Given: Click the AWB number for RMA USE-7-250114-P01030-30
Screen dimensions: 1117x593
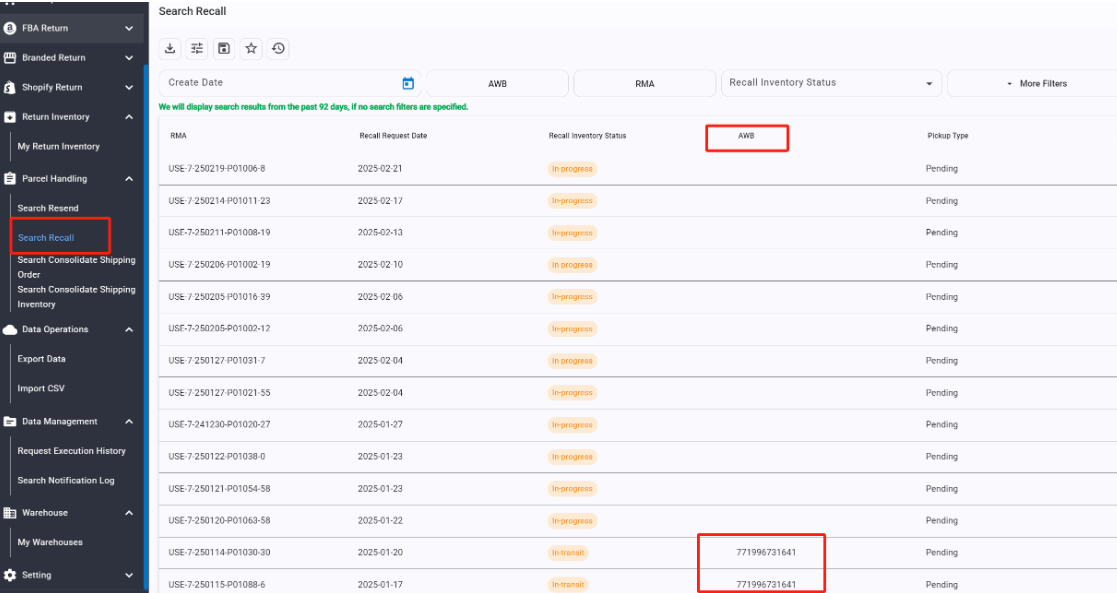Looking at the screenshot, I should click(x=766, y=552).
